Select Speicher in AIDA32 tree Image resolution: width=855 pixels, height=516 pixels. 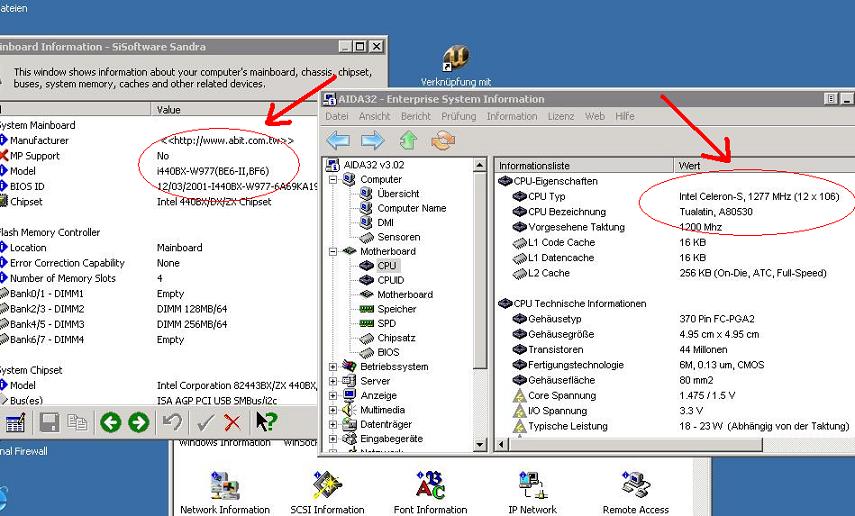pyautogui.click(x=396, y=309)
